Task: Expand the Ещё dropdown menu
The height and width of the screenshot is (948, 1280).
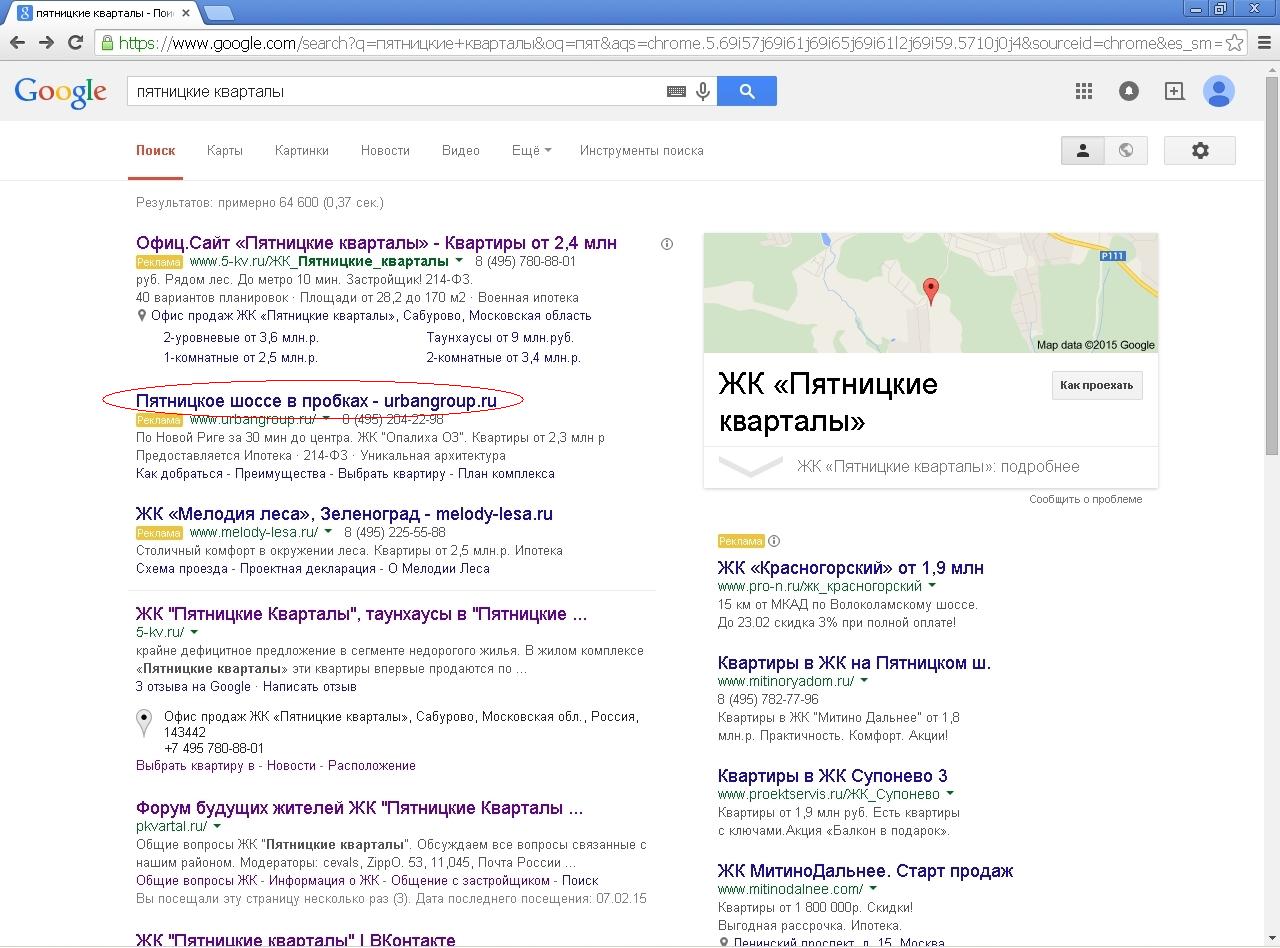Action: [x=531, y=150]
